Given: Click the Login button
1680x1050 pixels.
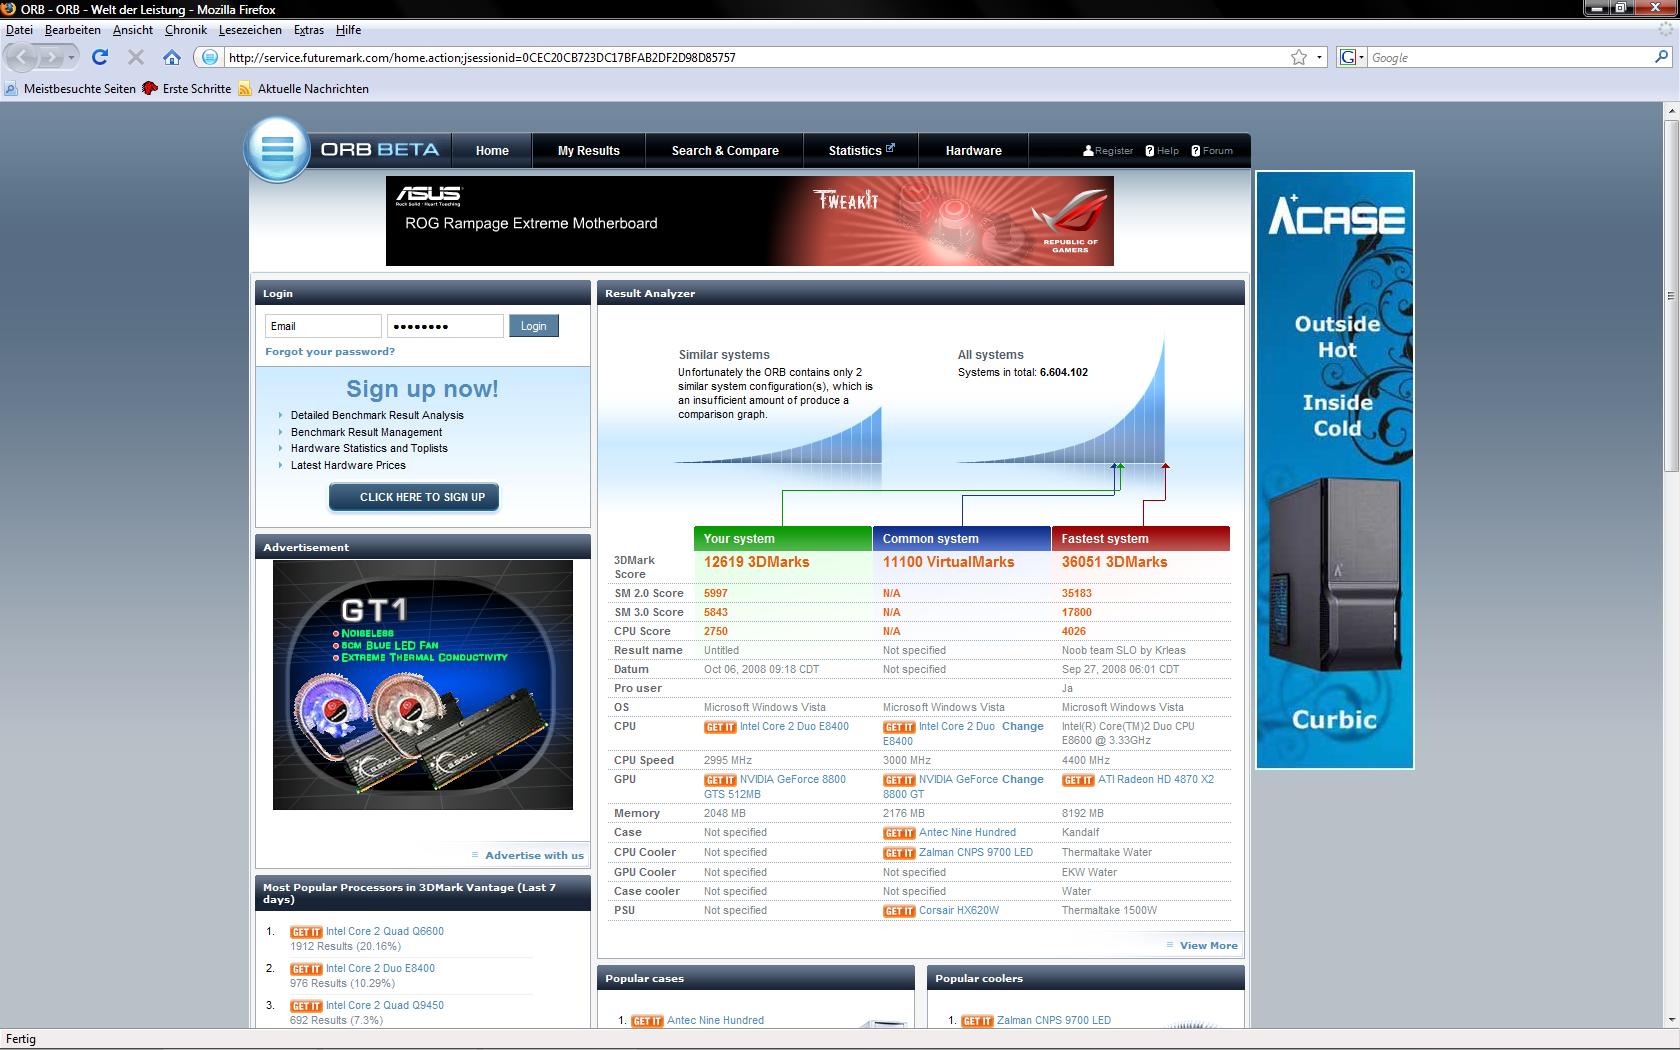Looking at the screenshot, I should [x=534, y=326].
